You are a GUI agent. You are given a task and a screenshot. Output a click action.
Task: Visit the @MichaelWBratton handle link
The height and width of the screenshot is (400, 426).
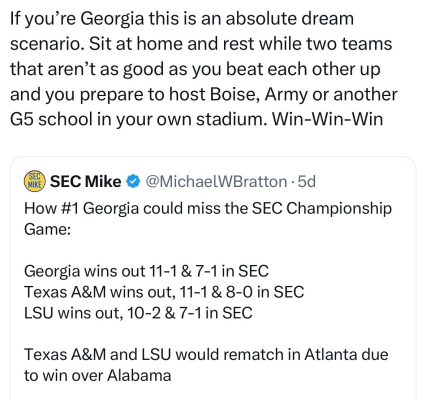click(216, 182)
